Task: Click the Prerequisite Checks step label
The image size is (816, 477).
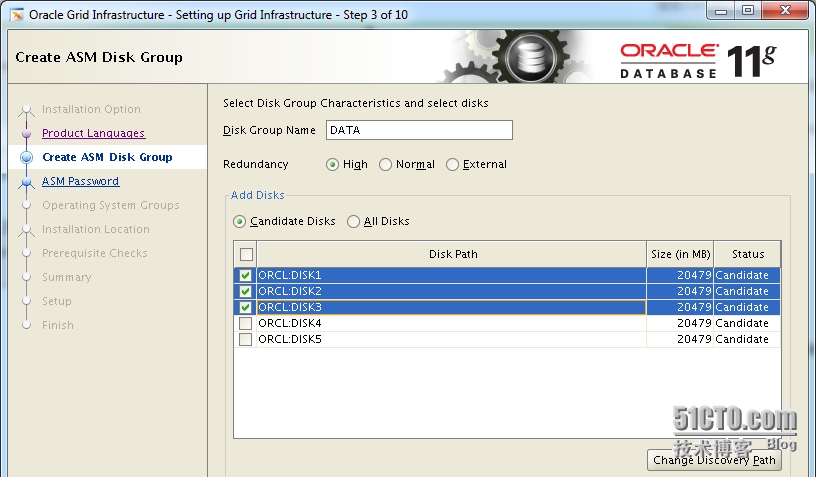Action: [x=95, y=253]
